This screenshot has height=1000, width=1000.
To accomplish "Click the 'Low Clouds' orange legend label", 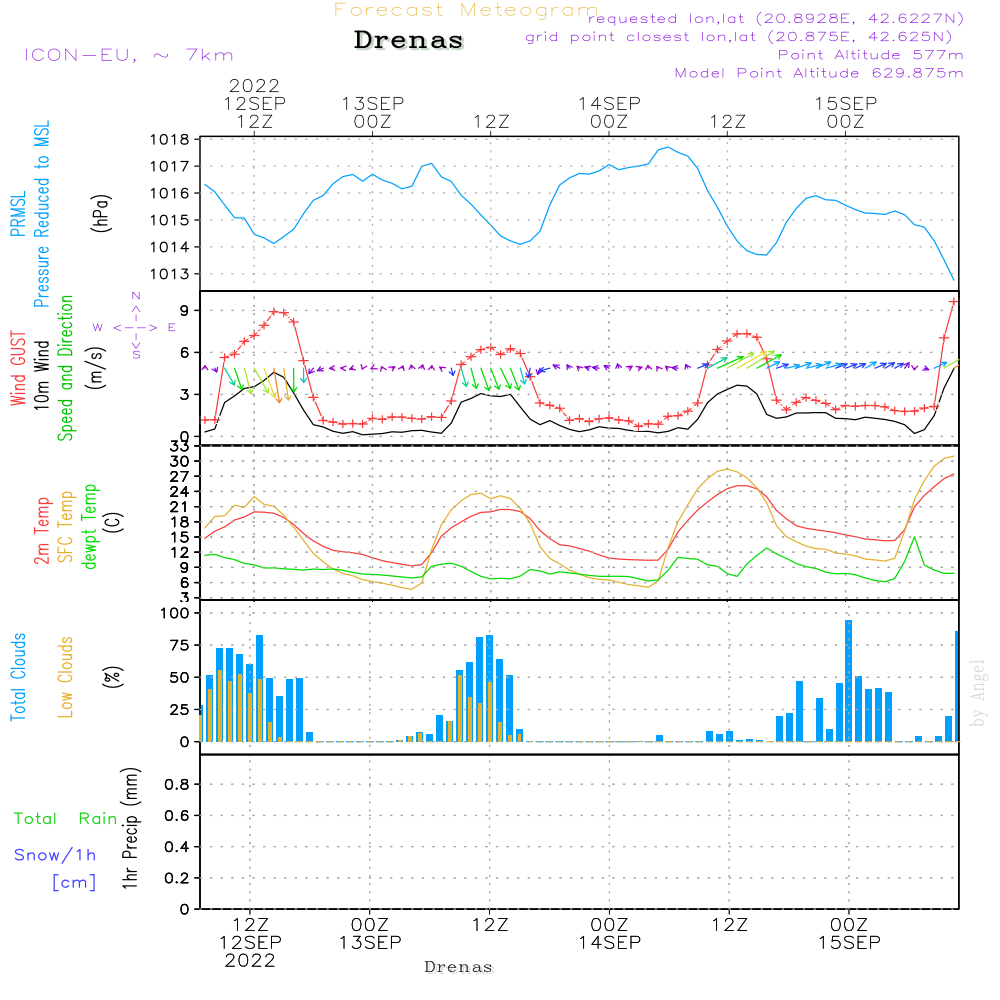I will tap(66, 677).
